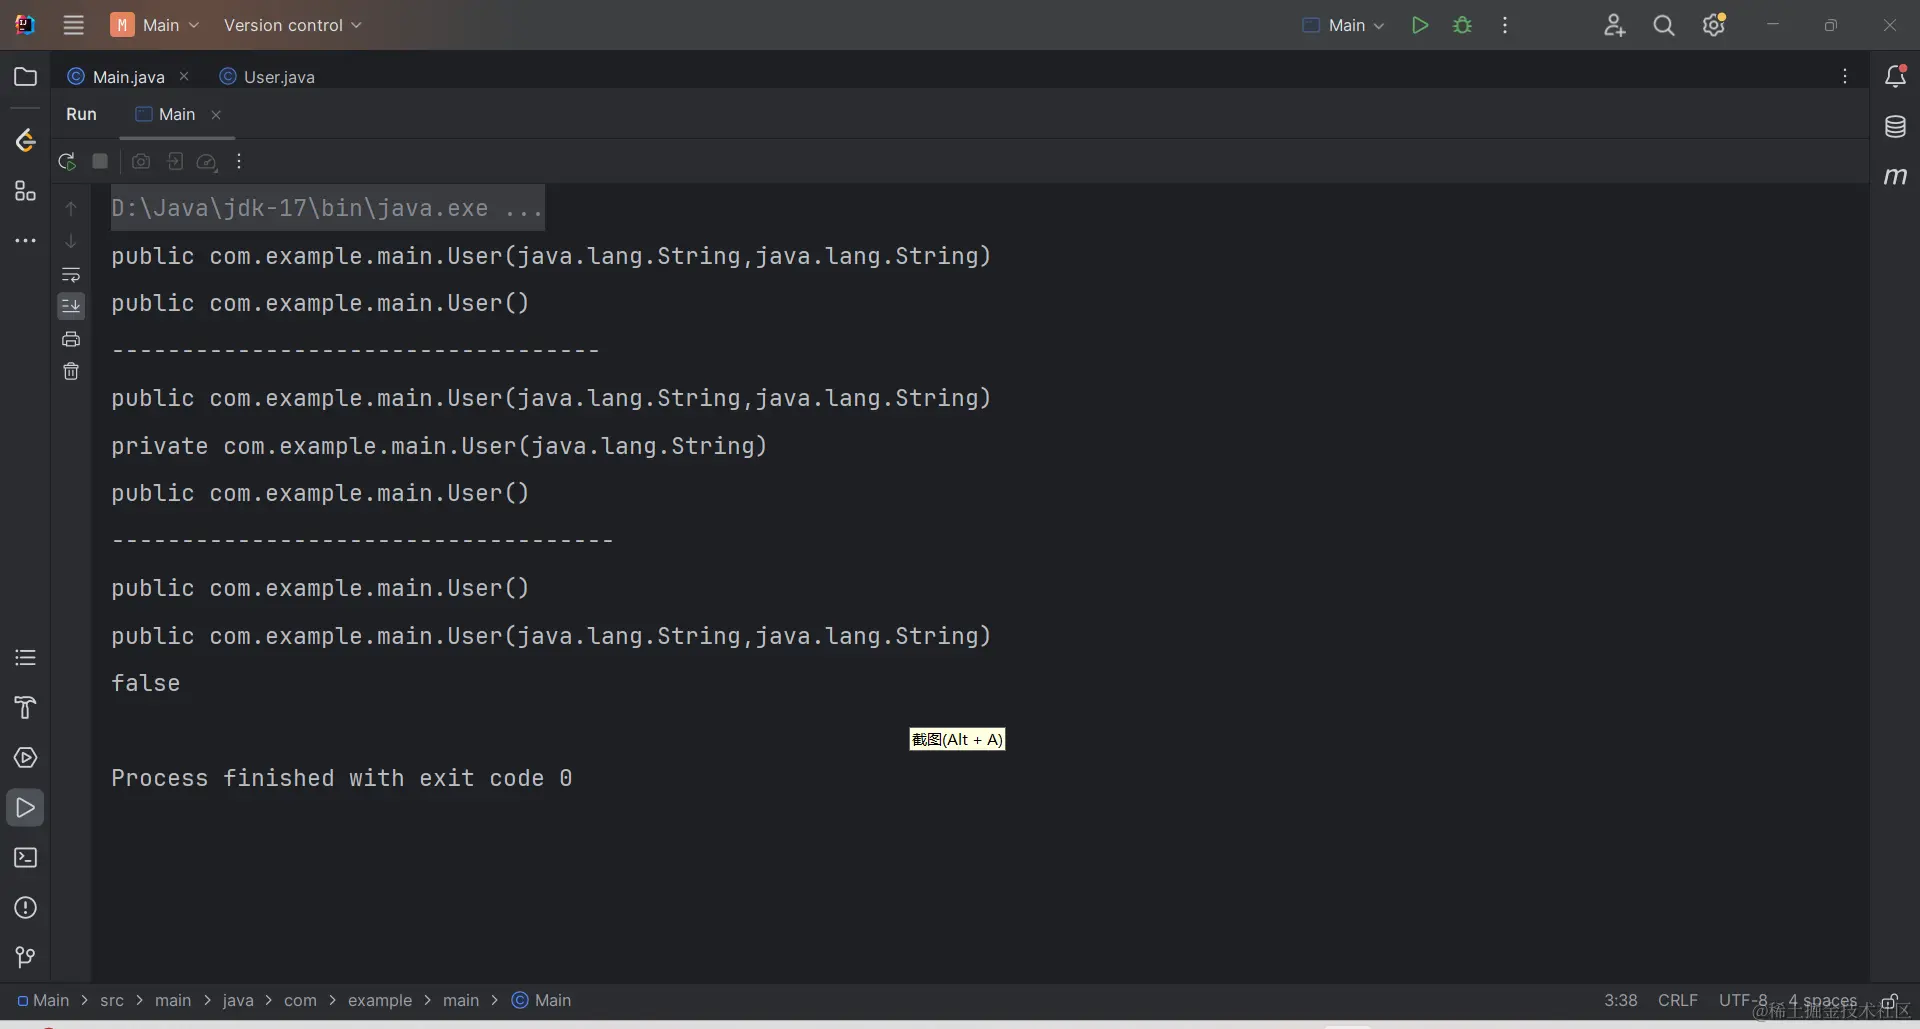The height and width of the screenshot is (1029, 1920).
Task: Open the profiler speedometer dropdown
Action: pos(207,161)
